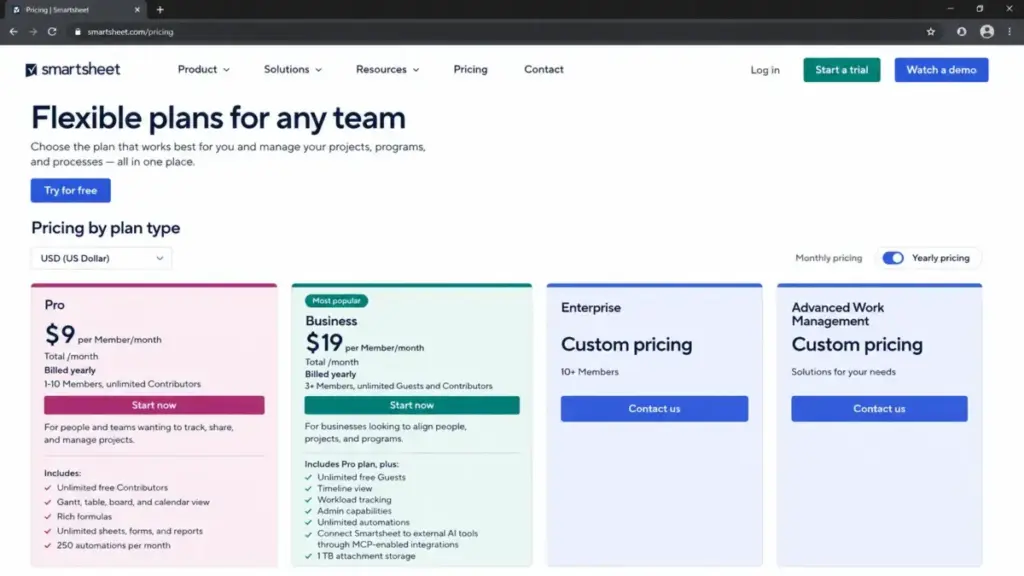The height and width of the screenshot is (576, 1024).
Task: Click the 'Pricing by plan type' heading
Action: point(105,228)
